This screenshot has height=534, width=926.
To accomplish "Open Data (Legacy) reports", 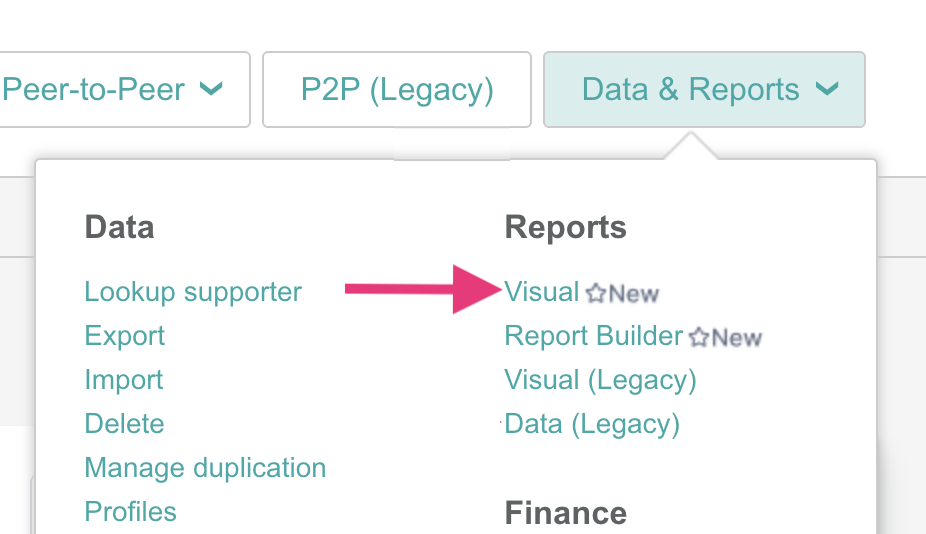I will (592, 424).
